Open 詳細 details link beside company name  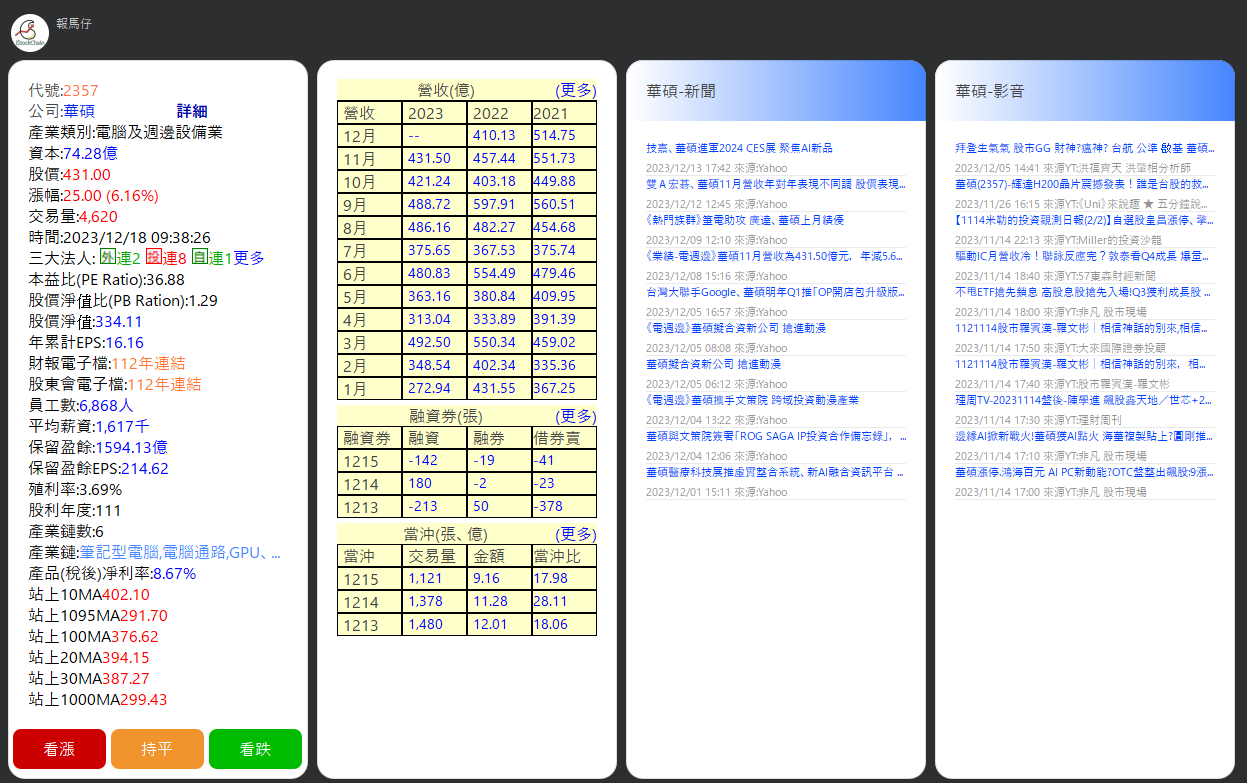coord(192,111)
